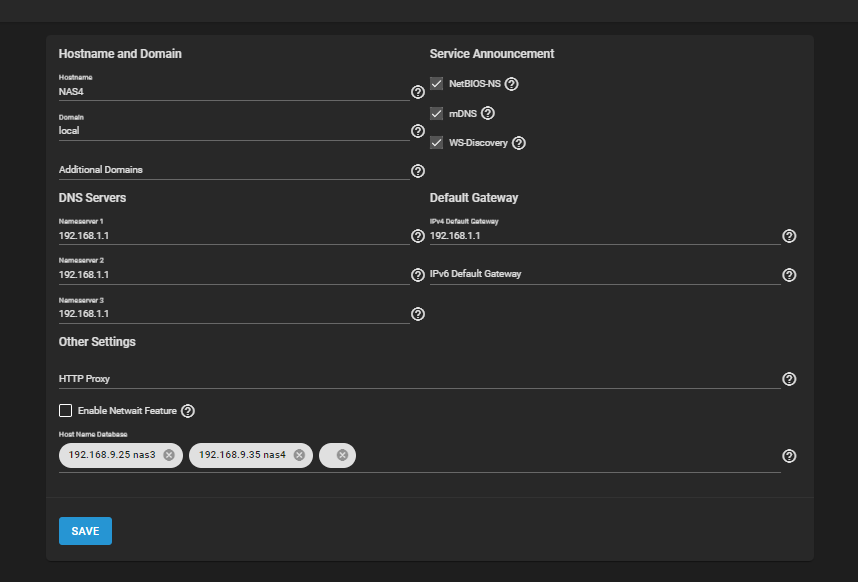Enable Netwait Feature checkbox
Image resolution: width=858 pixels, height=582 pixels.
(x=66, y=410)
